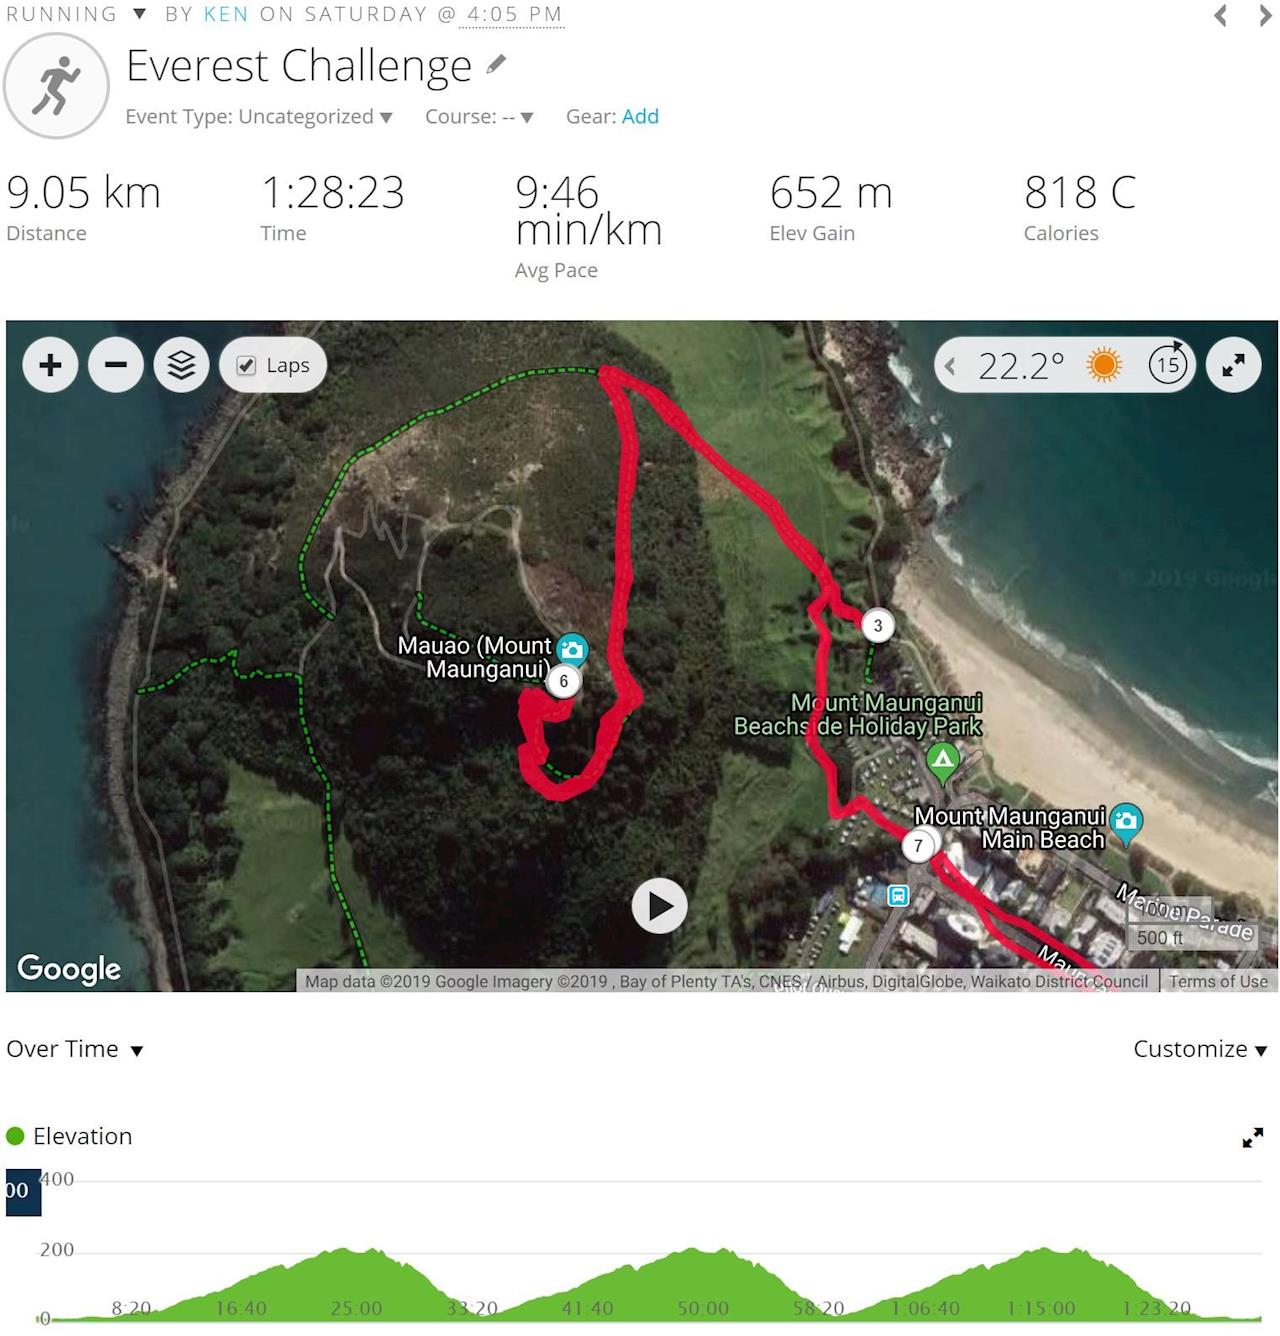Toggle the Laps checkbox
Image resolution: width=1280 pixels, height=1336 pixels.
(246, 366)
